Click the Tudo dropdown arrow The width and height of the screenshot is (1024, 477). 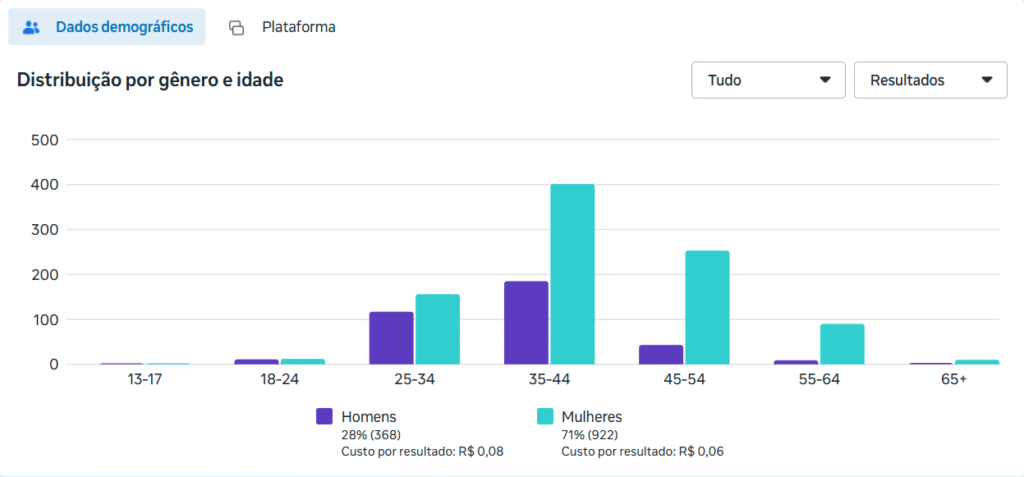pos(825,80)
